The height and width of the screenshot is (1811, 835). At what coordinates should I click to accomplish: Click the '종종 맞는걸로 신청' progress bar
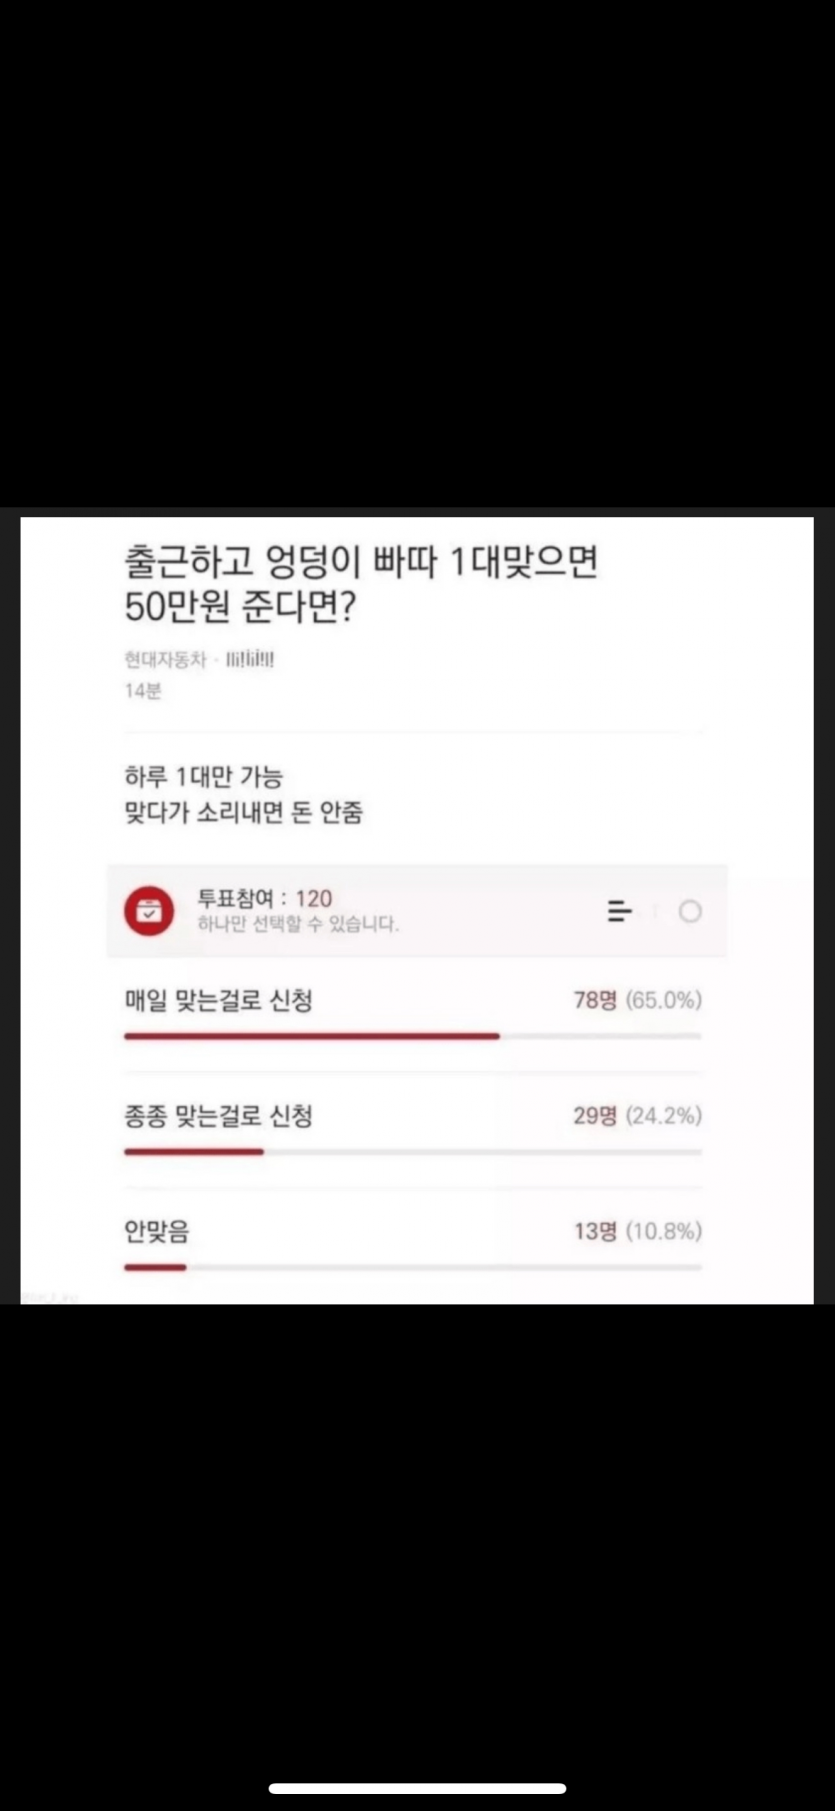tap(412, 1152)
